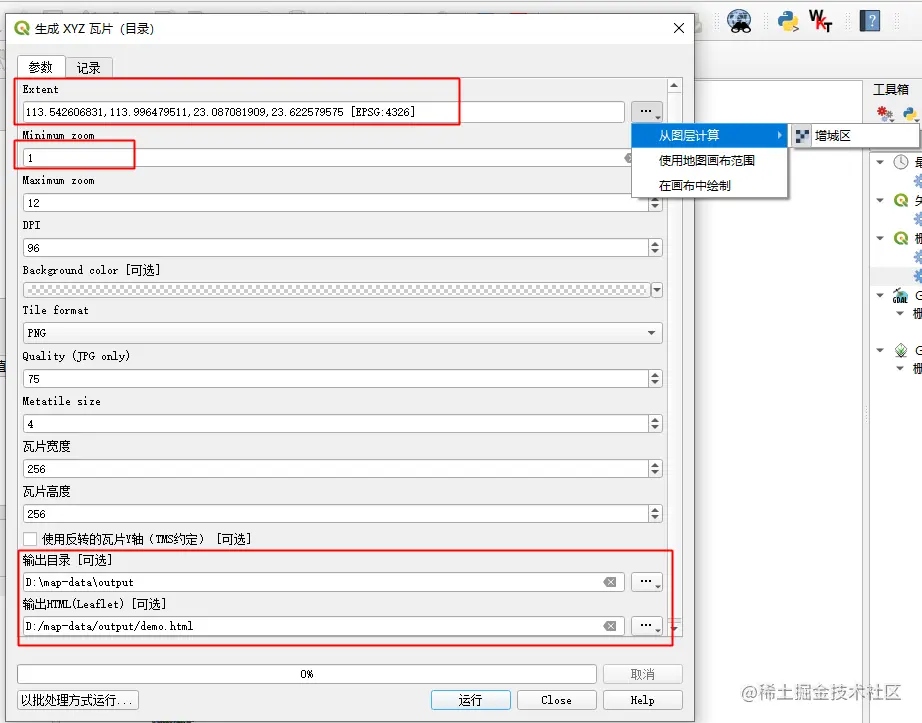Select 使用地图画布范围 menu entry
Screen dimensions: 922x723
point(709,160)
